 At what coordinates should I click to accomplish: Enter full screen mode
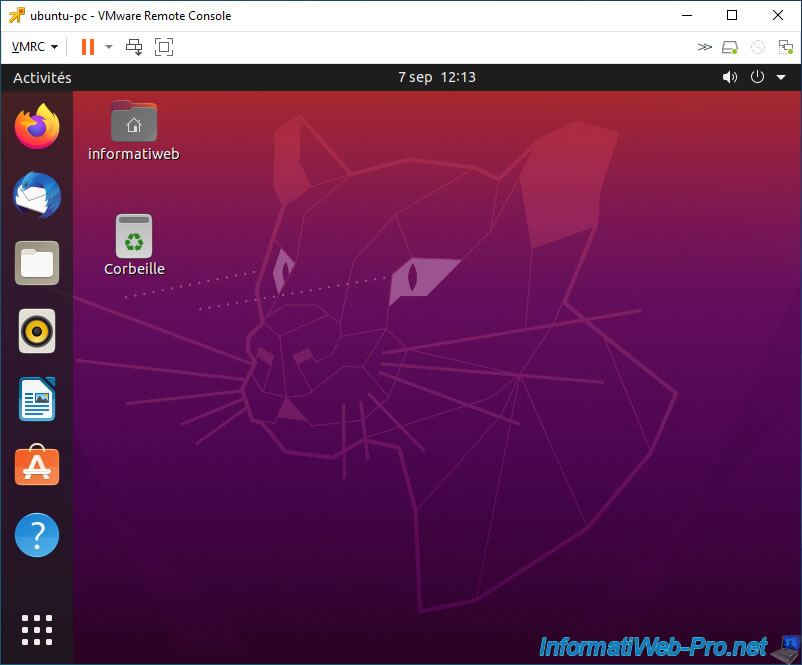(x=164, y=47)
